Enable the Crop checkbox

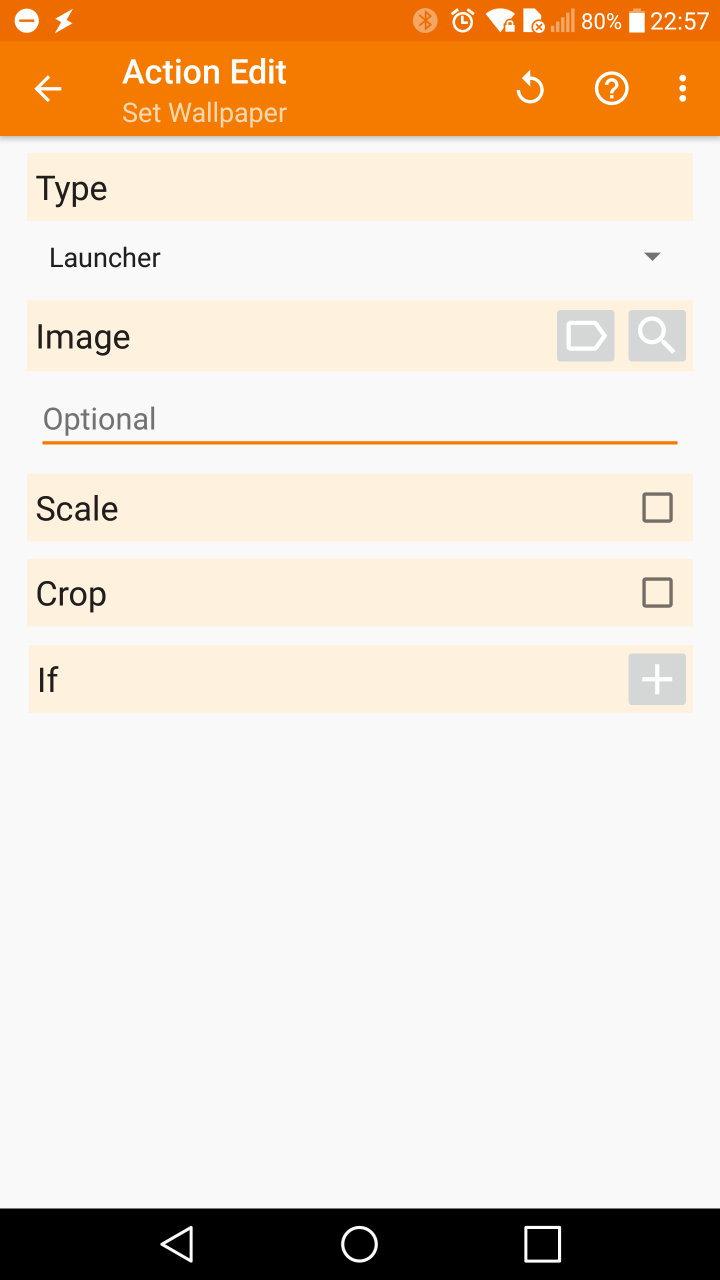pos(657,593)
